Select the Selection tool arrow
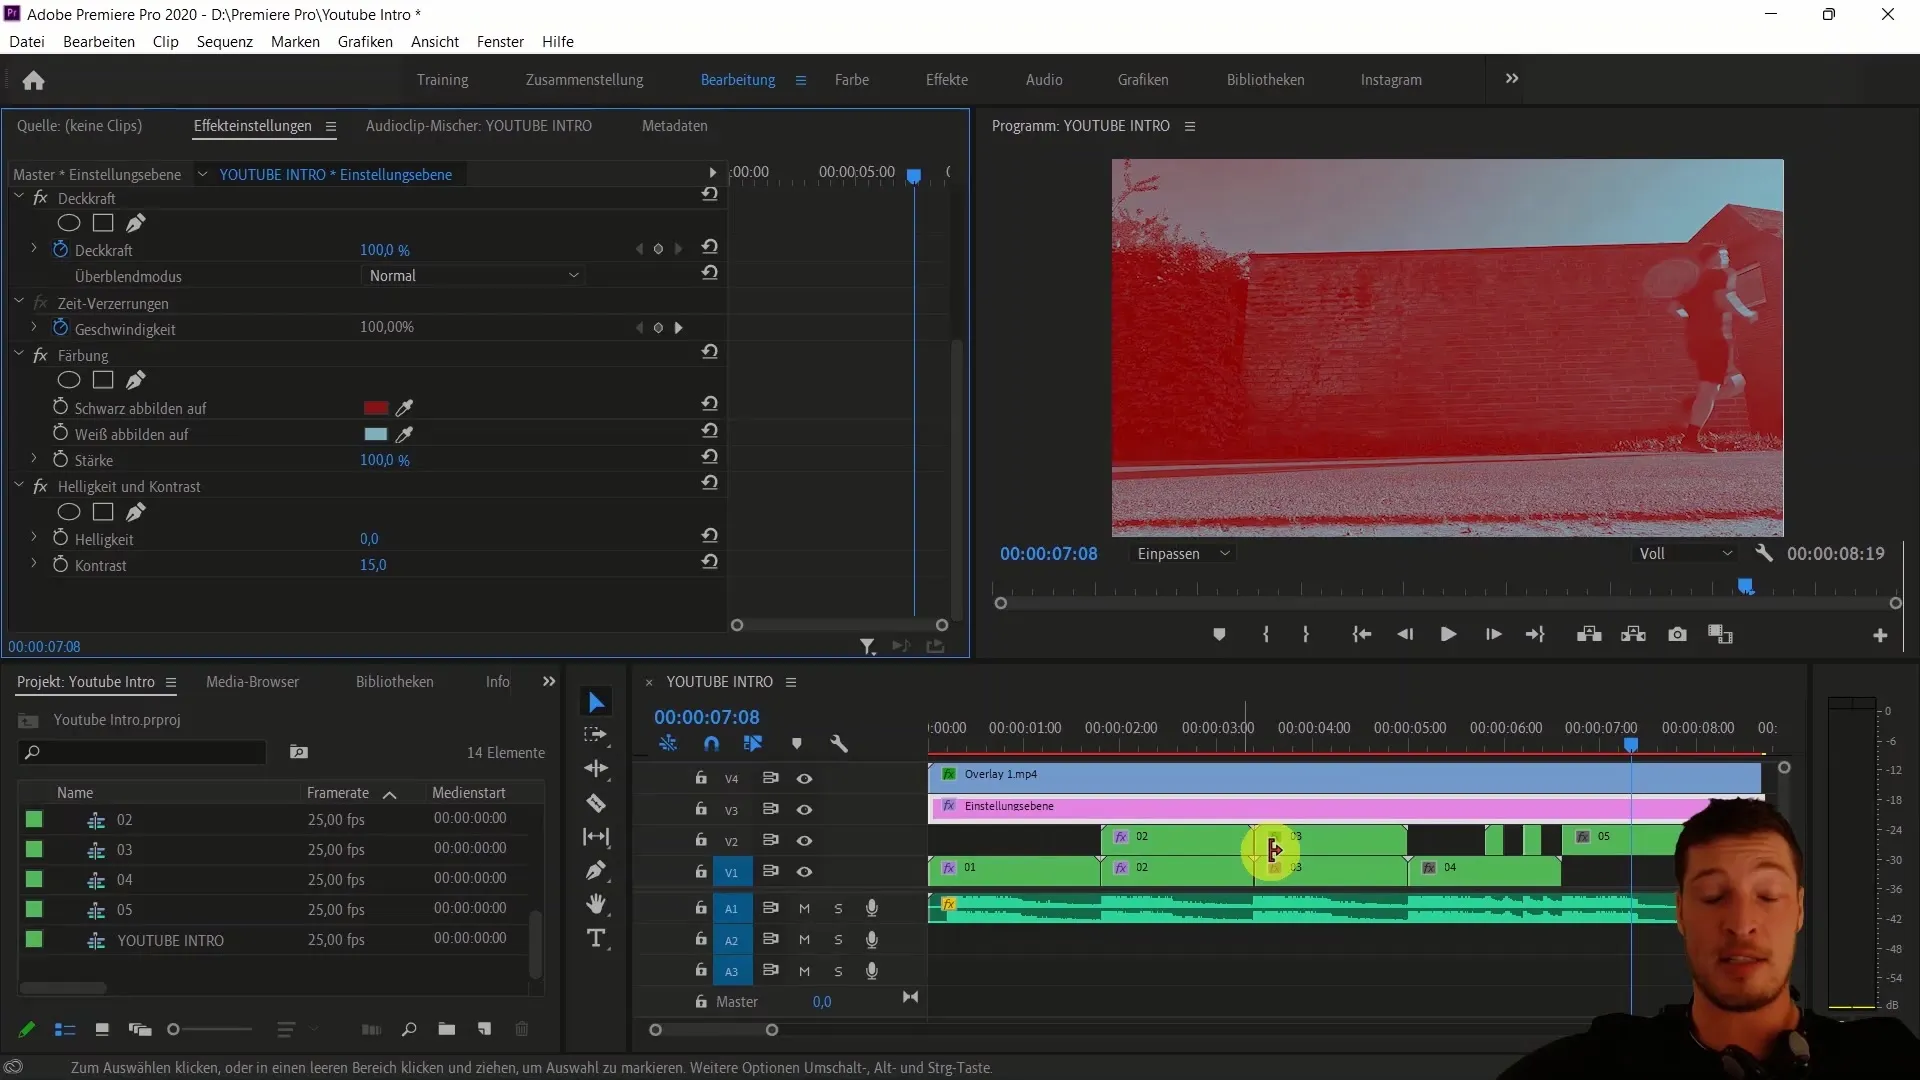The width and height of the screenshot is (1920, 1080). [597, 703]
